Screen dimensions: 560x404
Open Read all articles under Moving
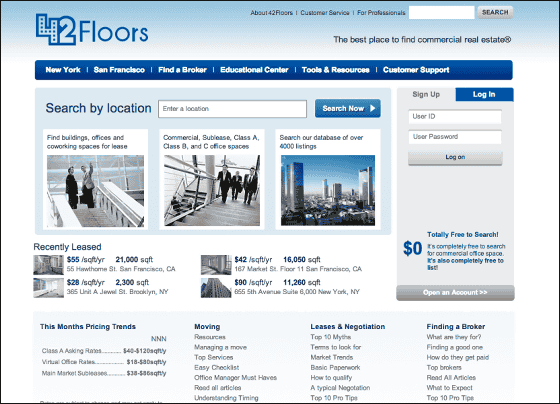click(218, 388)
